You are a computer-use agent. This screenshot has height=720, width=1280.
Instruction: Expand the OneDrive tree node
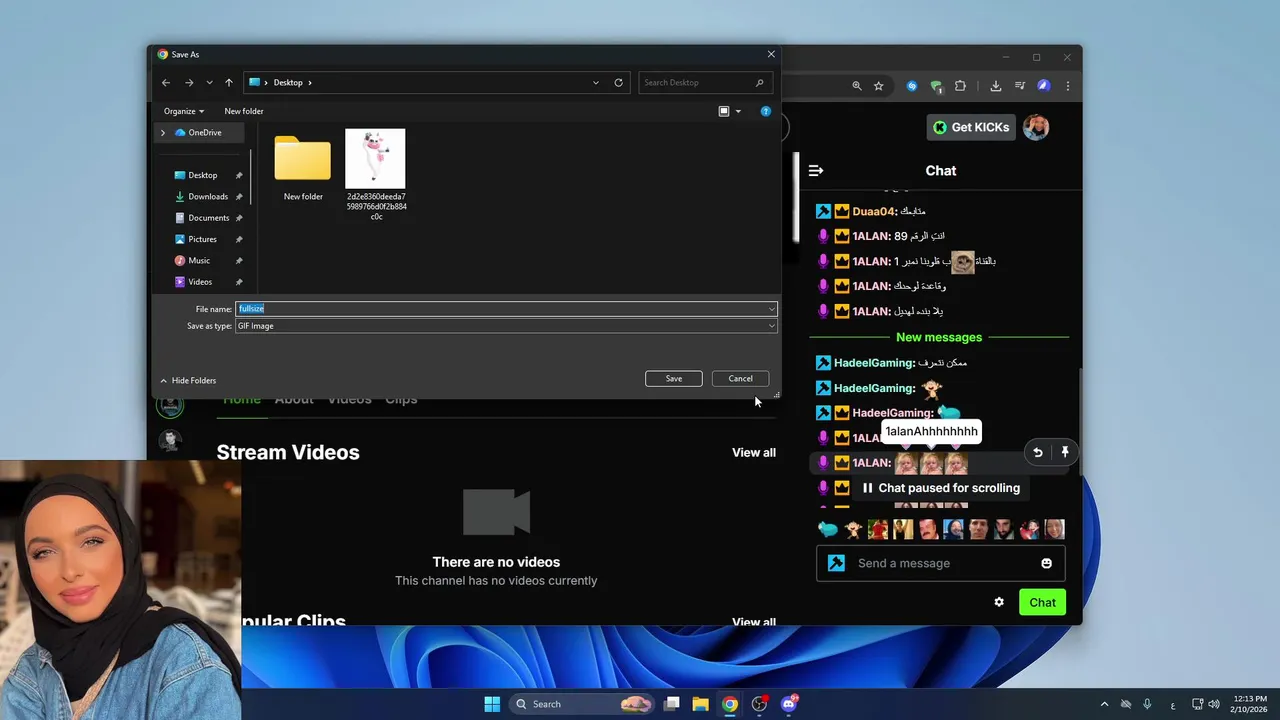click(x=163, y=132)
